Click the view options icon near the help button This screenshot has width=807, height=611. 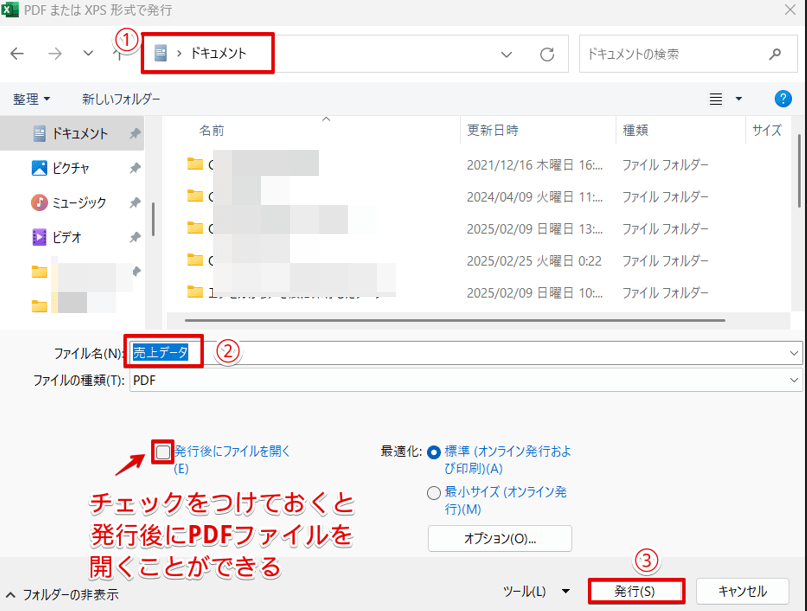coord(716,98)
